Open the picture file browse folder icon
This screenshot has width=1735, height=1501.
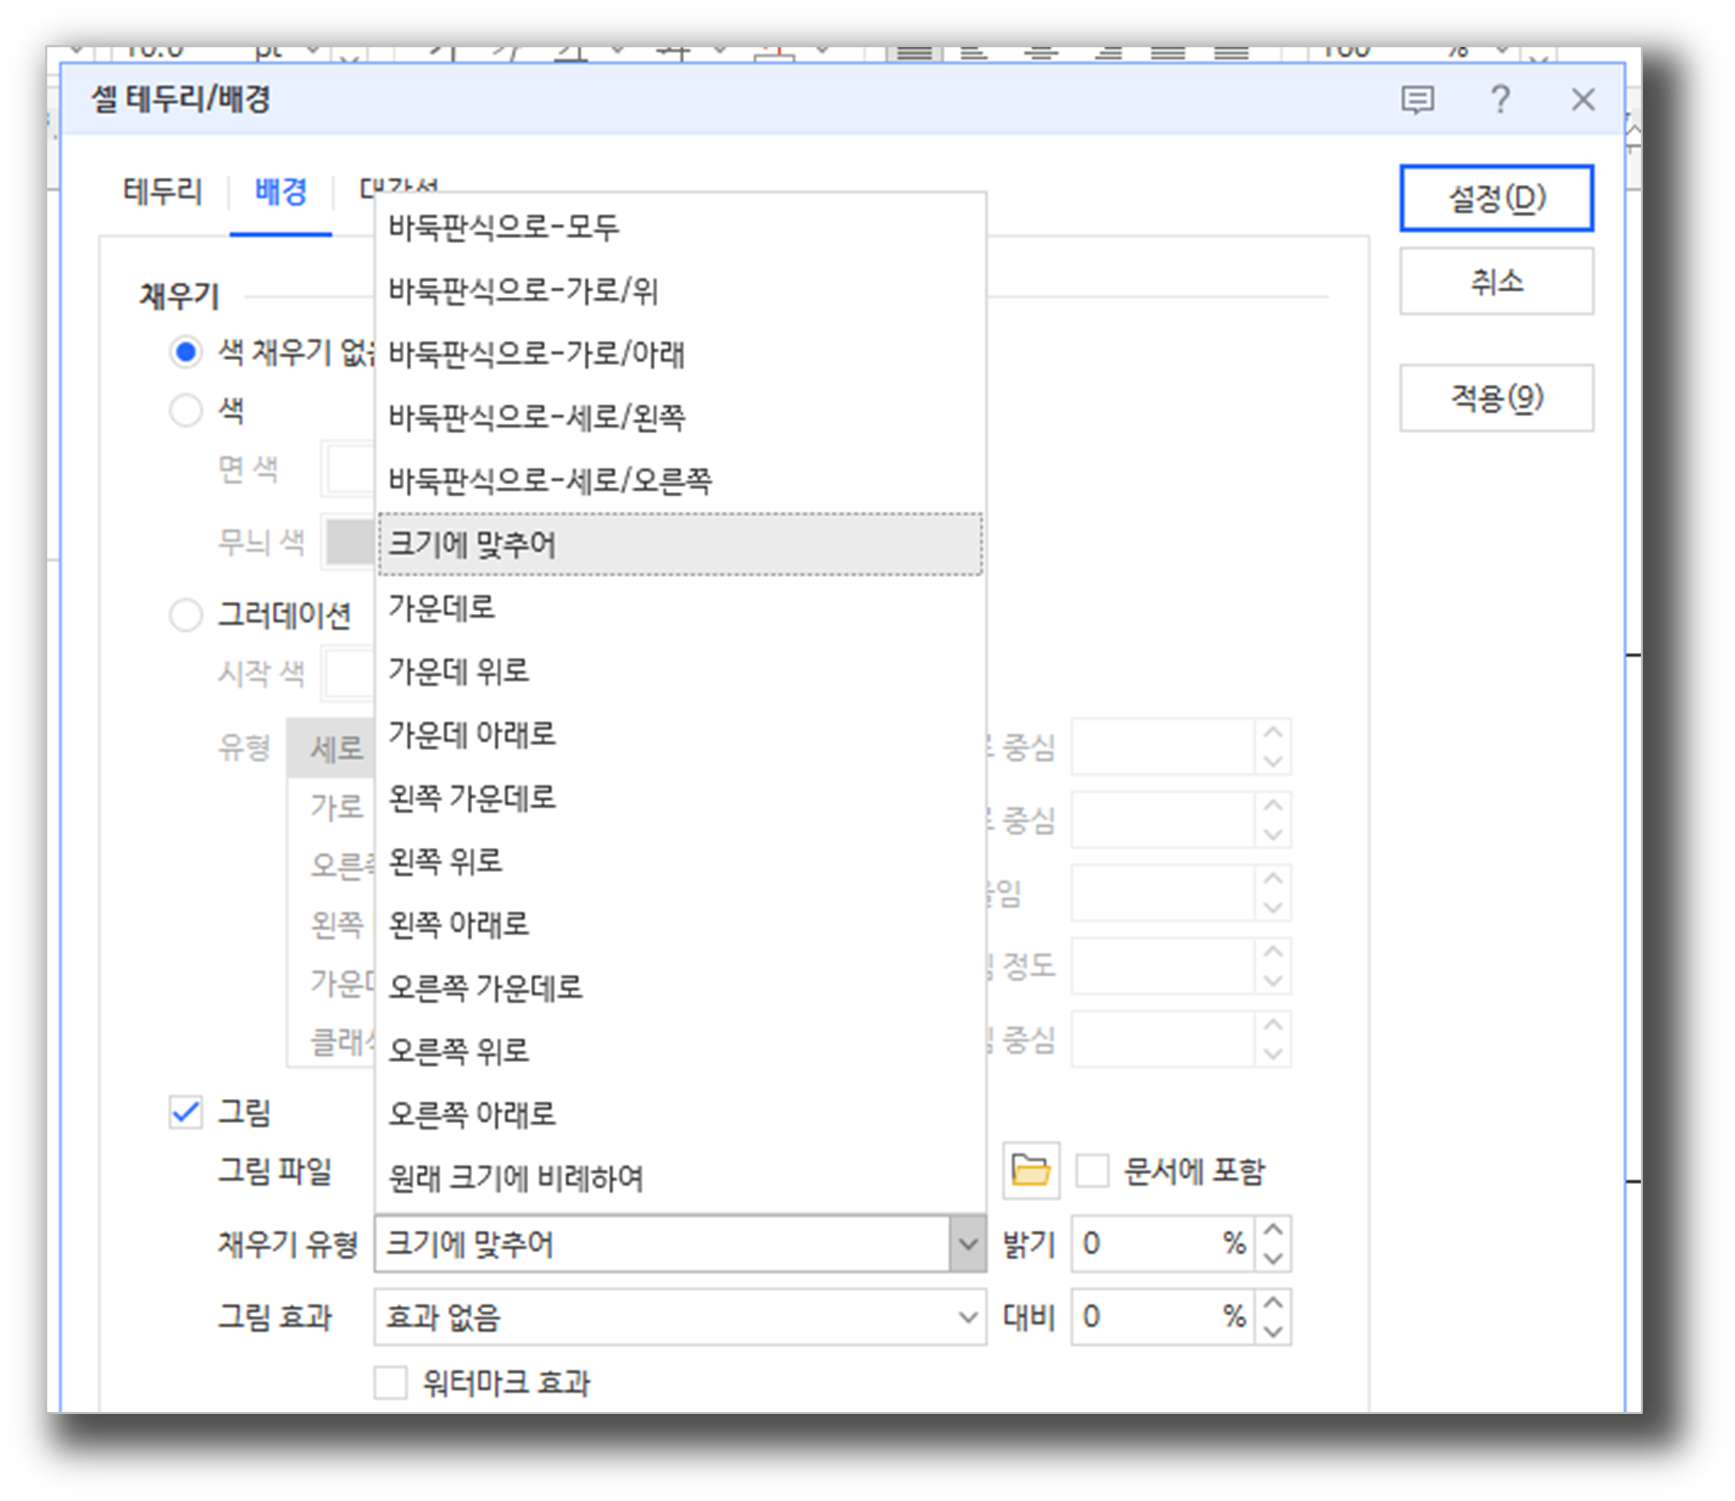(x=1030, y=1169)
